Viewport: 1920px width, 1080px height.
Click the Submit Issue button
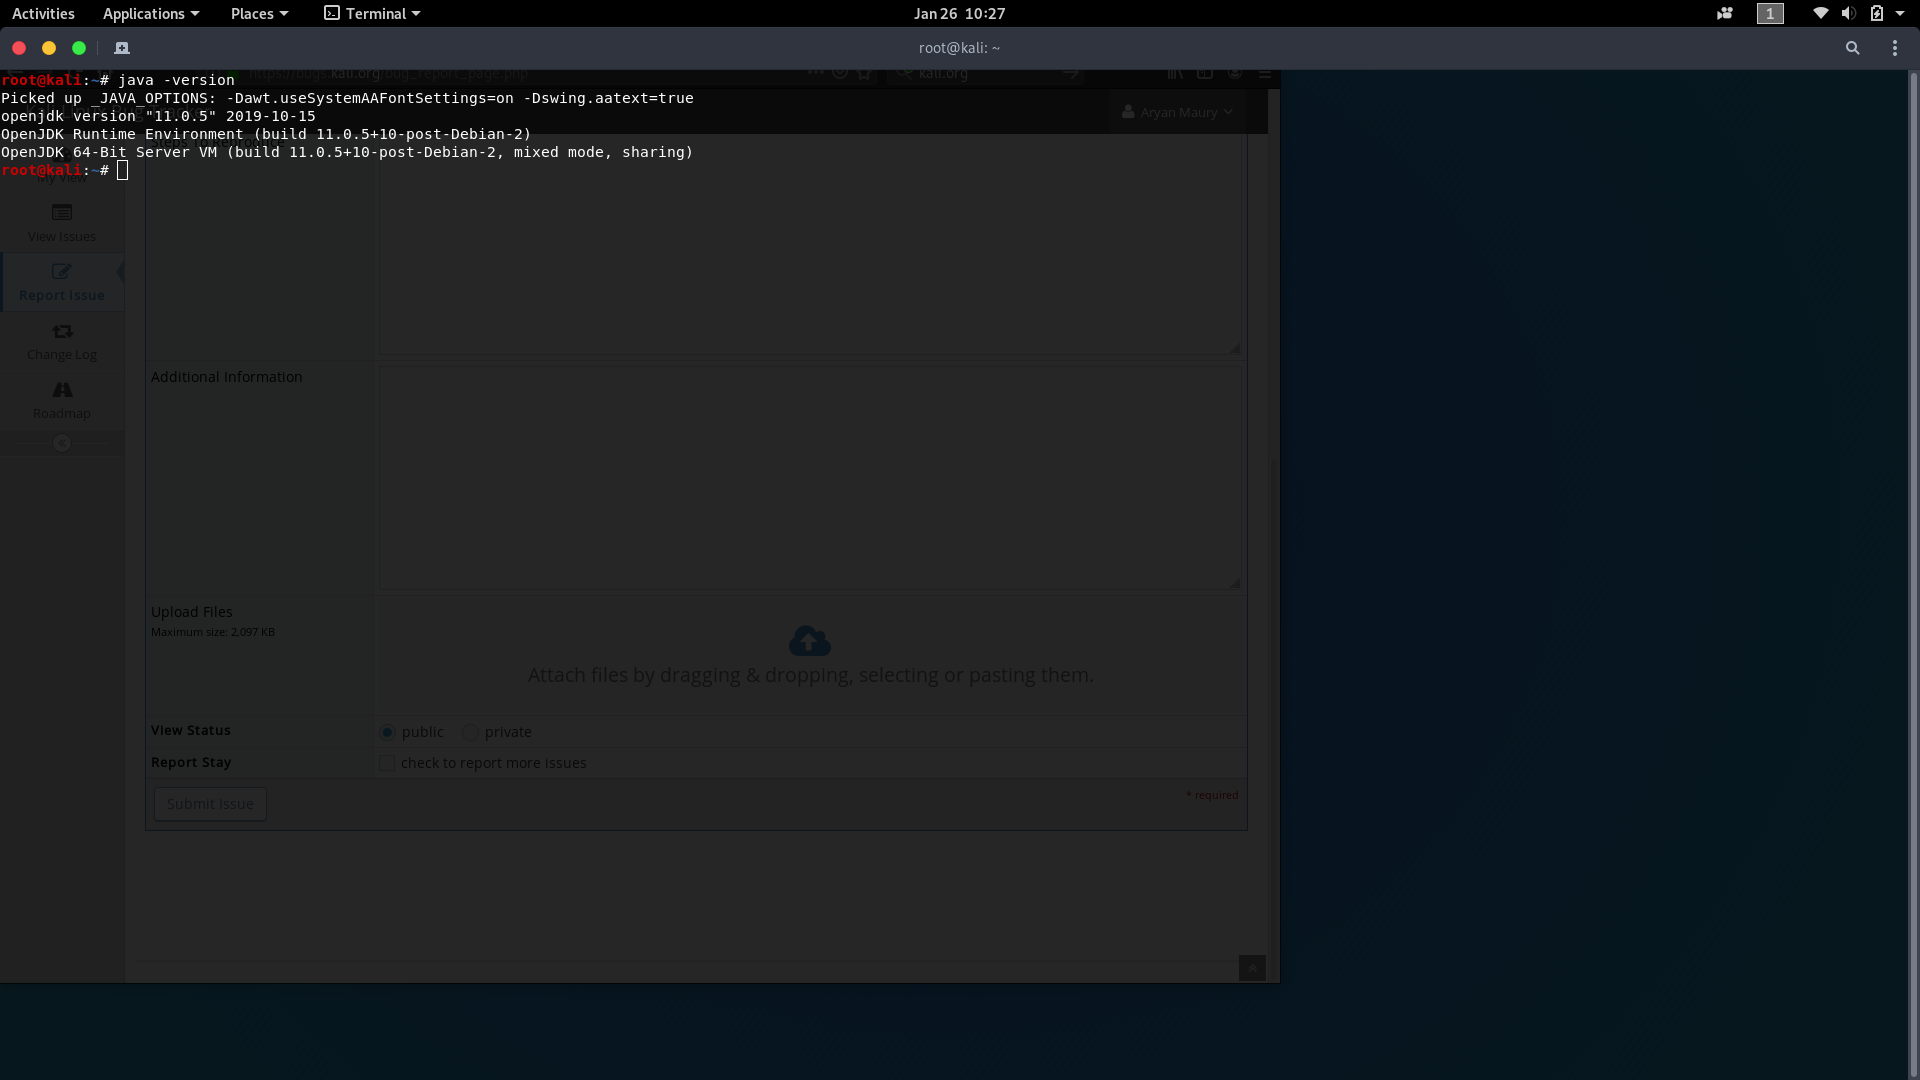coord(210,804)
